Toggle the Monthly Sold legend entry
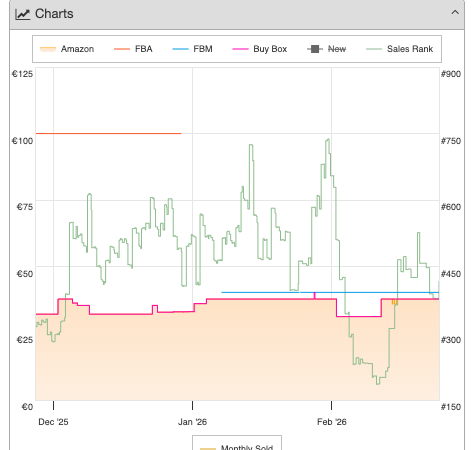Image resolution: width=474 pixels, height=450 pixels. pyautogui.click(x=237, y=447)
